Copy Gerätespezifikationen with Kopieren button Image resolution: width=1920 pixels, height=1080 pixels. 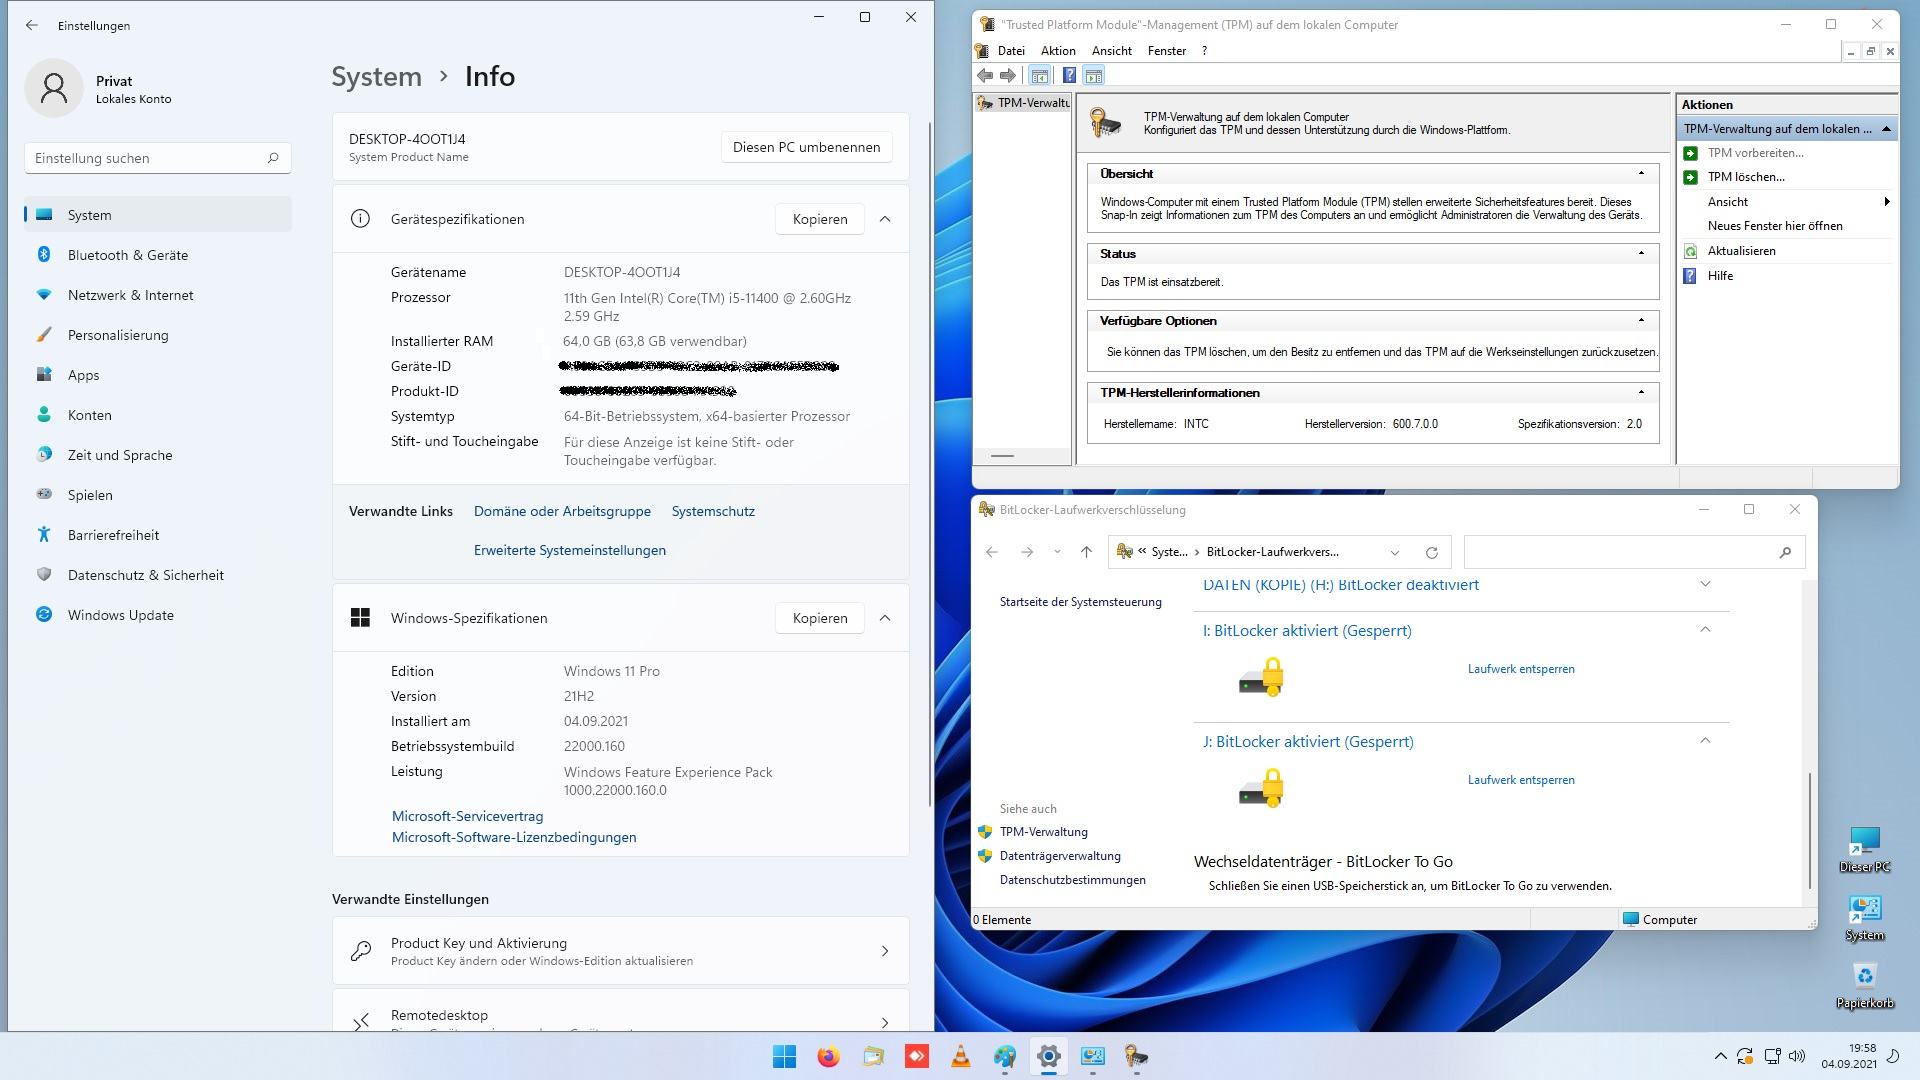pyautogui.click(x=820, y=219)
